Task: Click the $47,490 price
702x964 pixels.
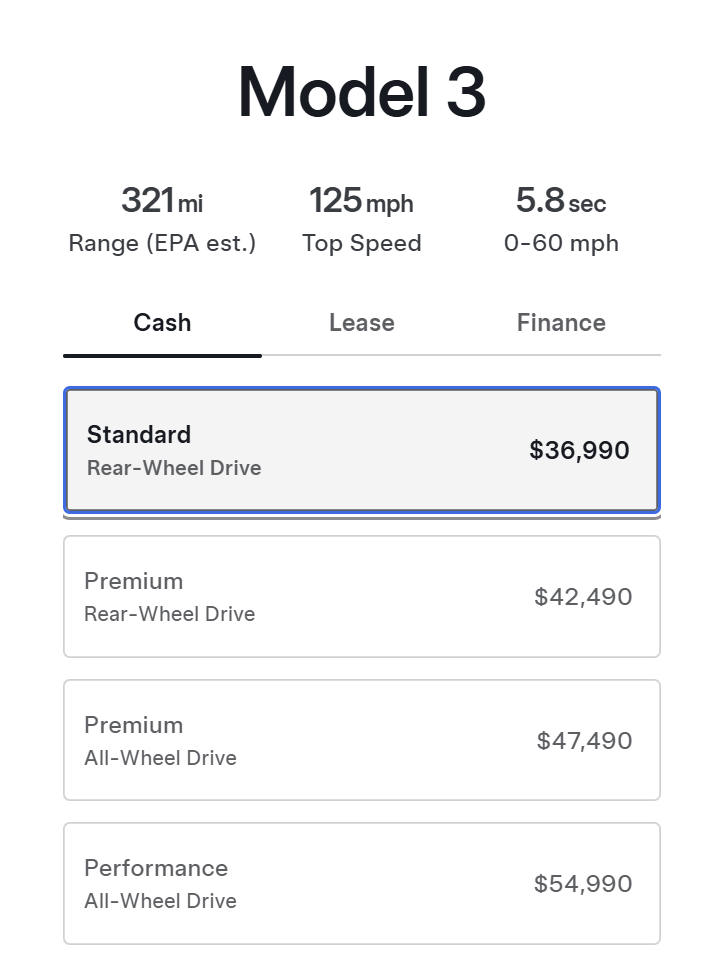Action: (x=584, y=741)
